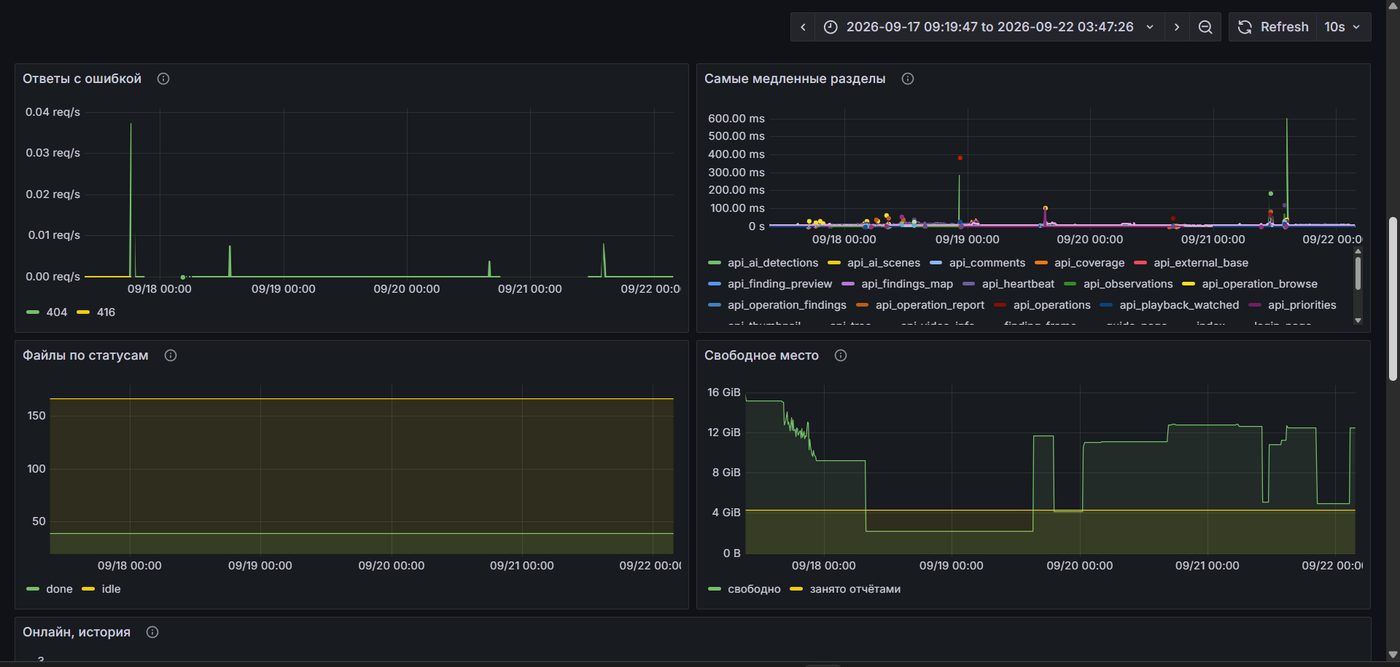Toggle the api_ai_detections series visibility
1400x667 pixels.
click(x=773, y=263)
